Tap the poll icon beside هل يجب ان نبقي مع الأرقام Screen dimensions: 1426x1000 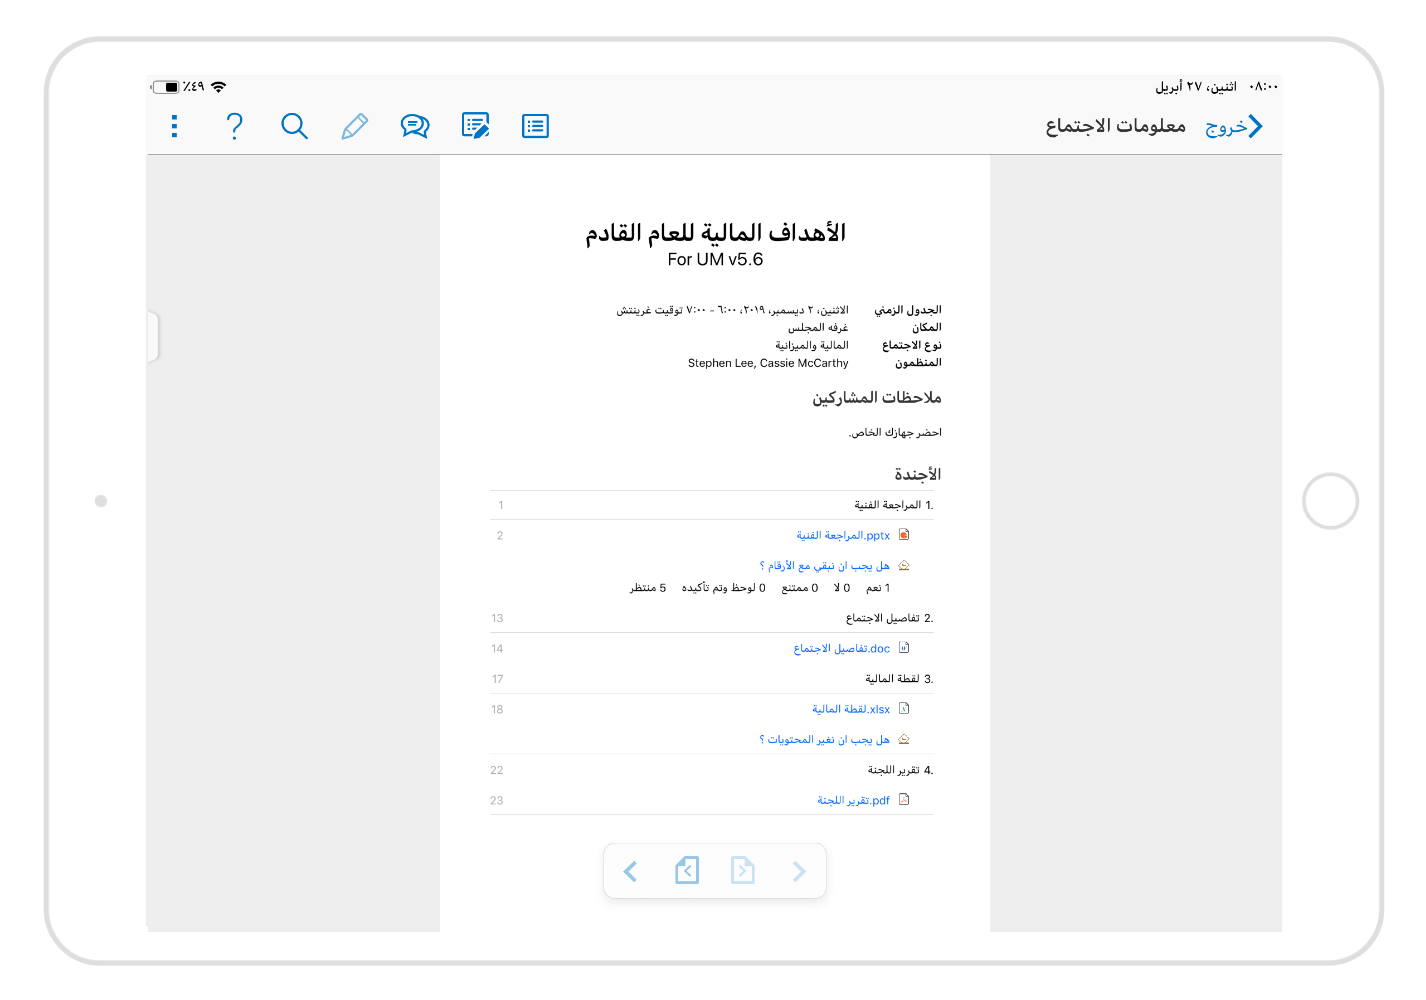[904, 565]
